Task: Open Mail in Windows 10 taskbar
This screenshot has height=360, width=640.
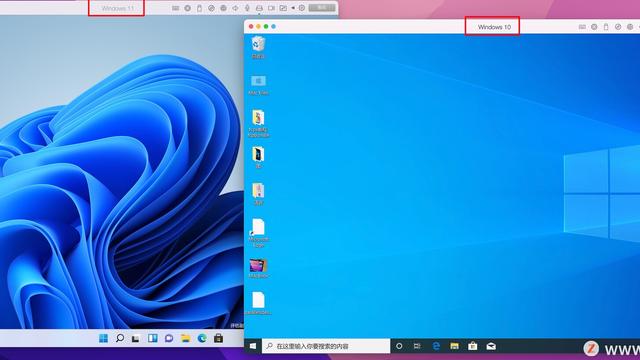Action: [491, 346]
